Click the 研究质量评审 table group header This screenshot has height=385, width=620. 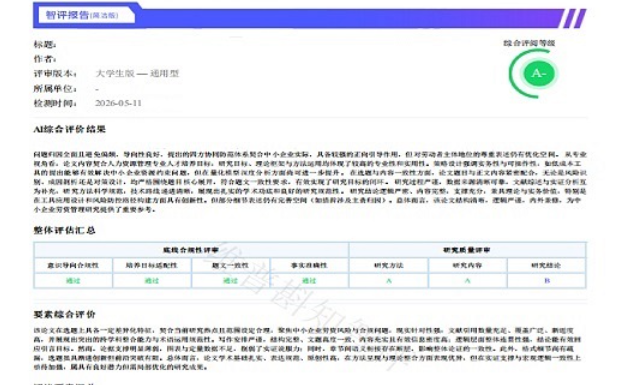coord(467,250)
